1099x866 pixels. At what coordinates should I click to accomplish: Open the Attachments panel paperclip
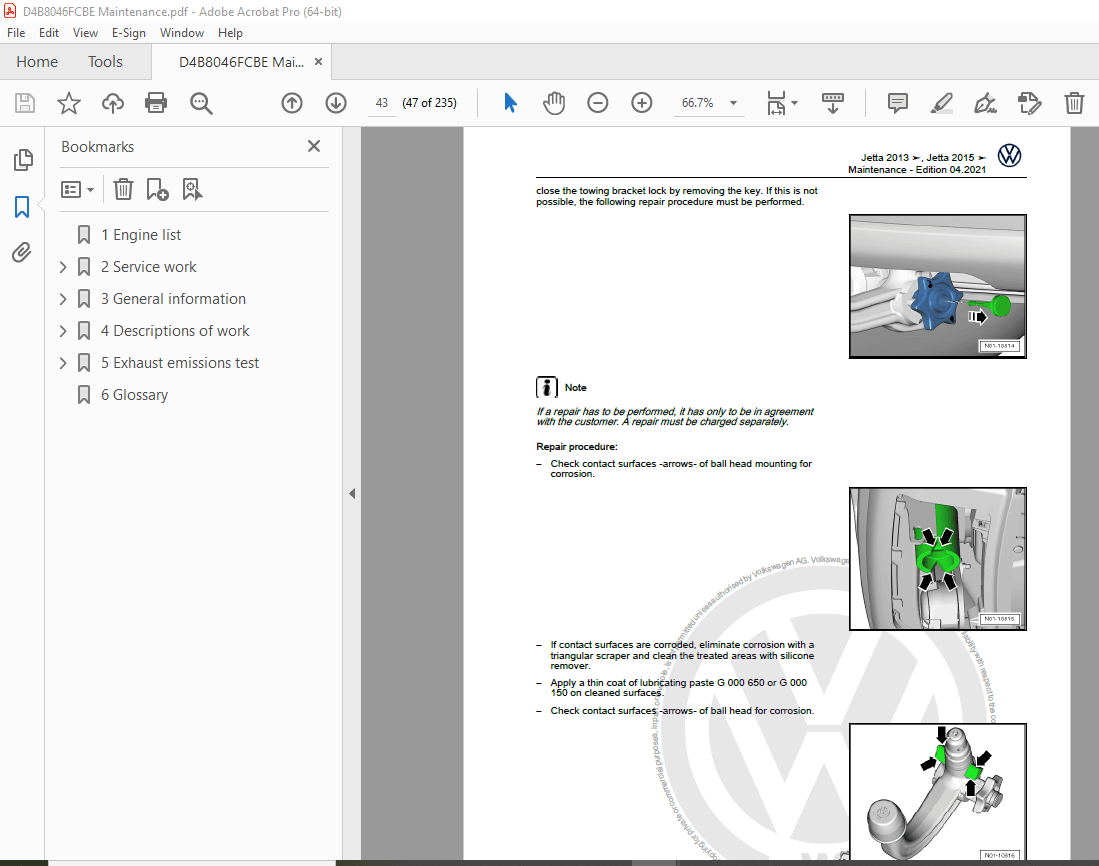coord(22,253)
